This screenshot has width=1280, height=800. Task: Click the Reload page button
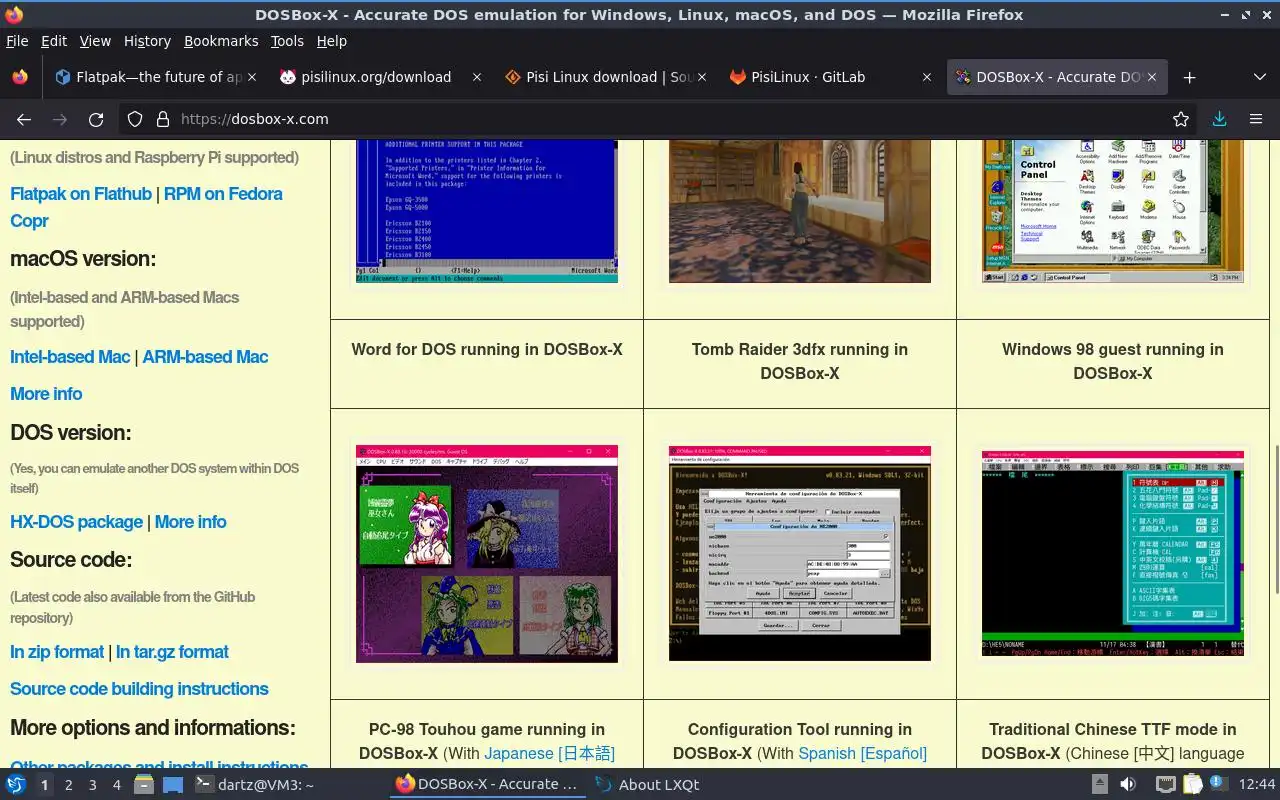pyautogui.click(x=96, y=119)
